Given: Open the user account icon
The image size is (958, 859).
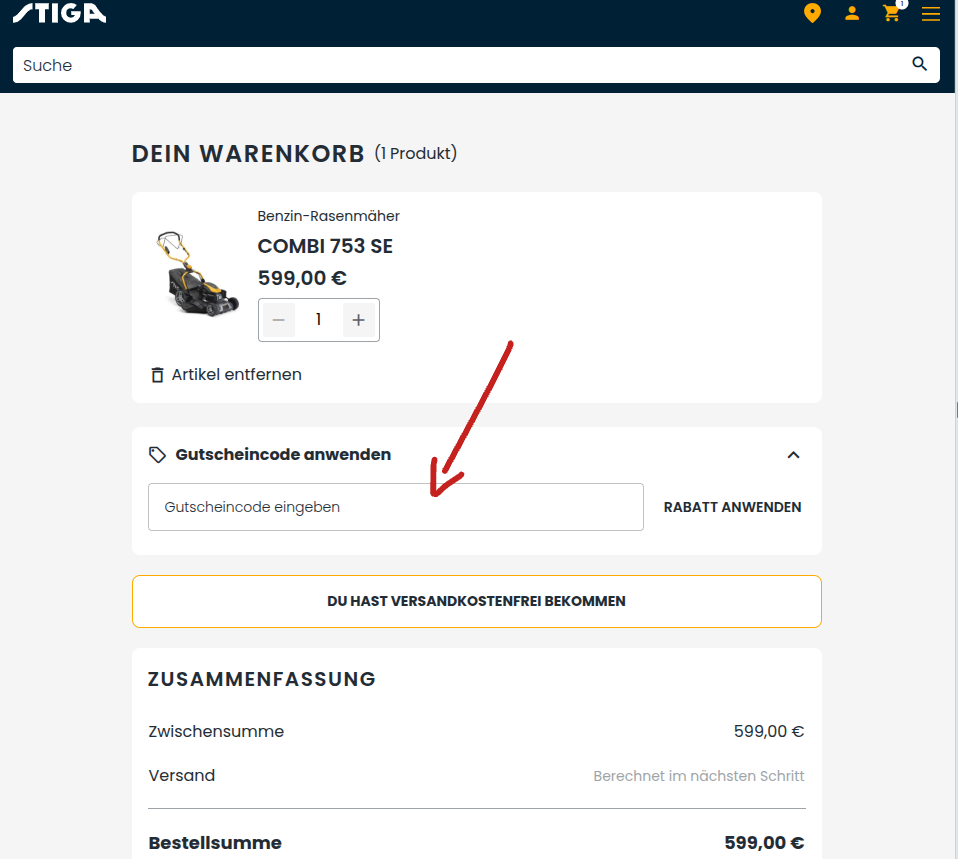Looking at the screenshot, I should (852, 13).
